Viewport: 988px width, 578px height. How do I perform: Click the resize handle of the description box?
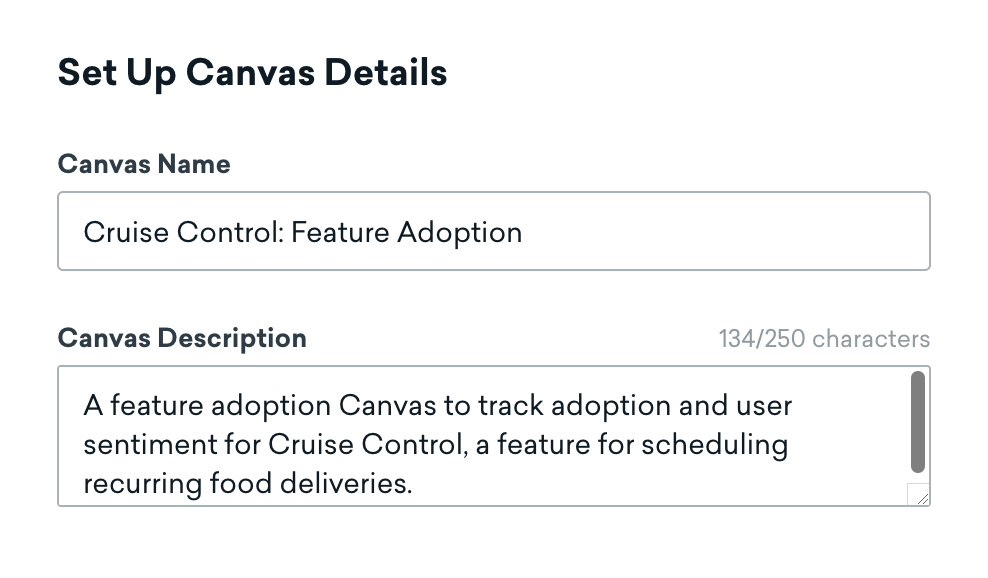coord(918,495)
